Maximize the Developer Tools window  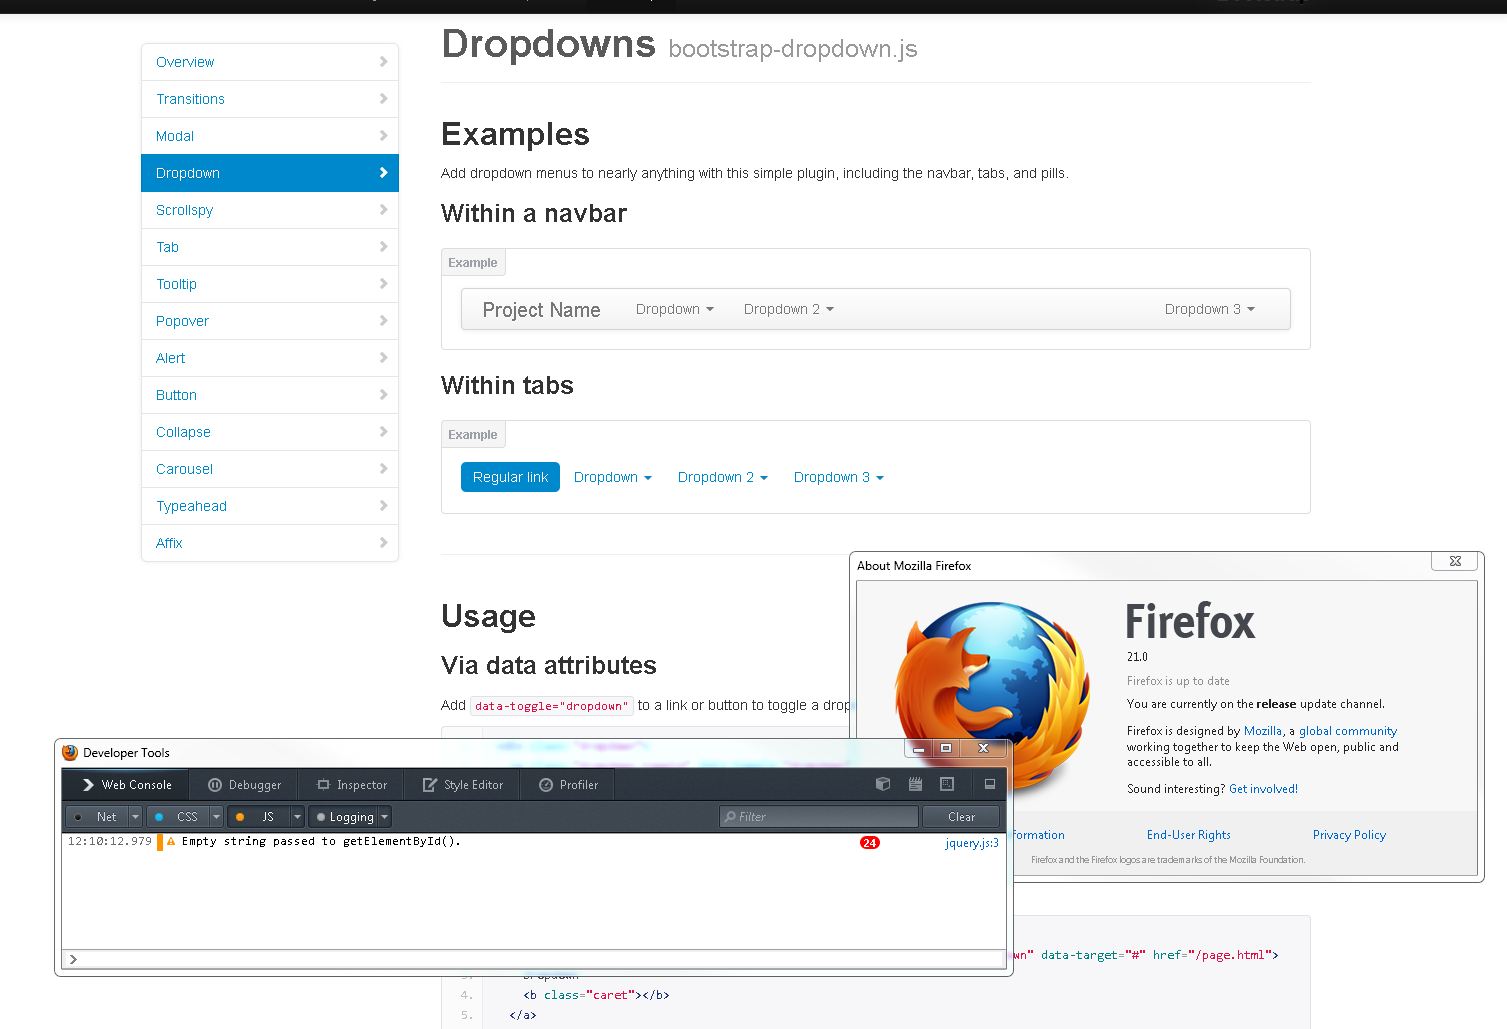tap(946, 748)
